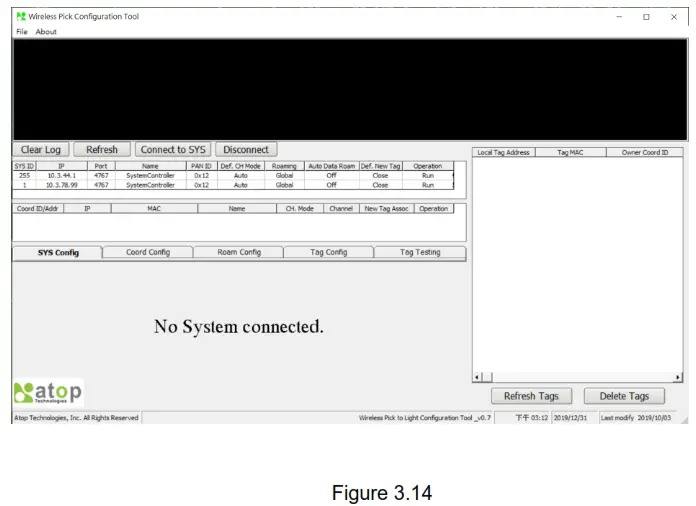696x506 pixels.
Task: Click the Atop Technologies logo
Action: point(48,392)
